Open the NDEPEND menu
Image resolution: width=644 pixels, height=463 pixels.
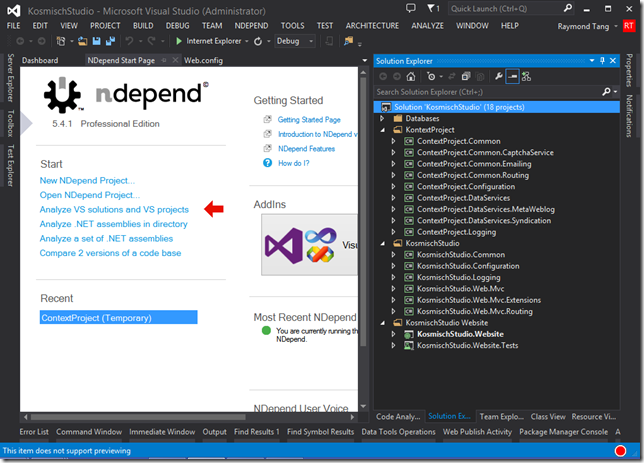point(251,25)
